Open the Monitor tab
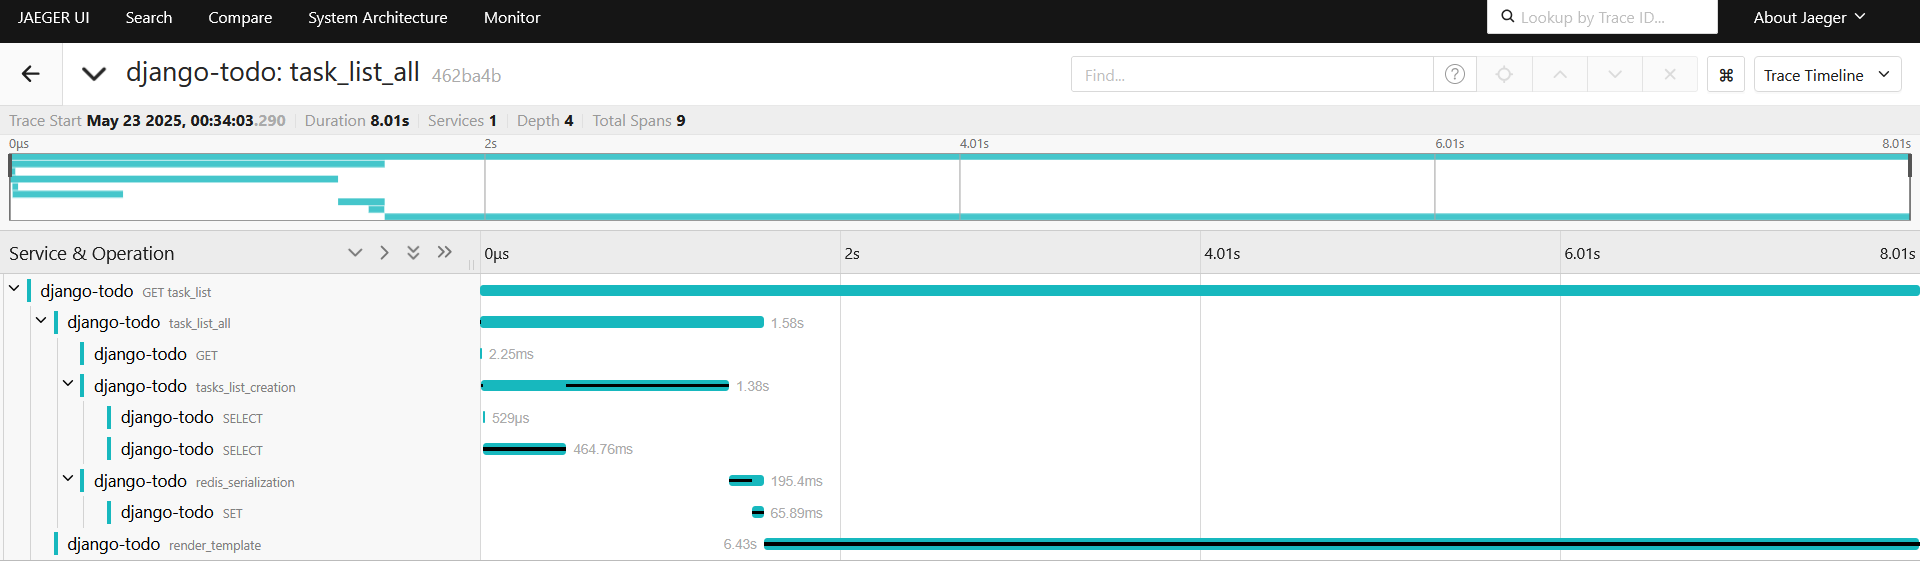The height and width of the screenshot is (565, 1920). (x=512, y=17)
